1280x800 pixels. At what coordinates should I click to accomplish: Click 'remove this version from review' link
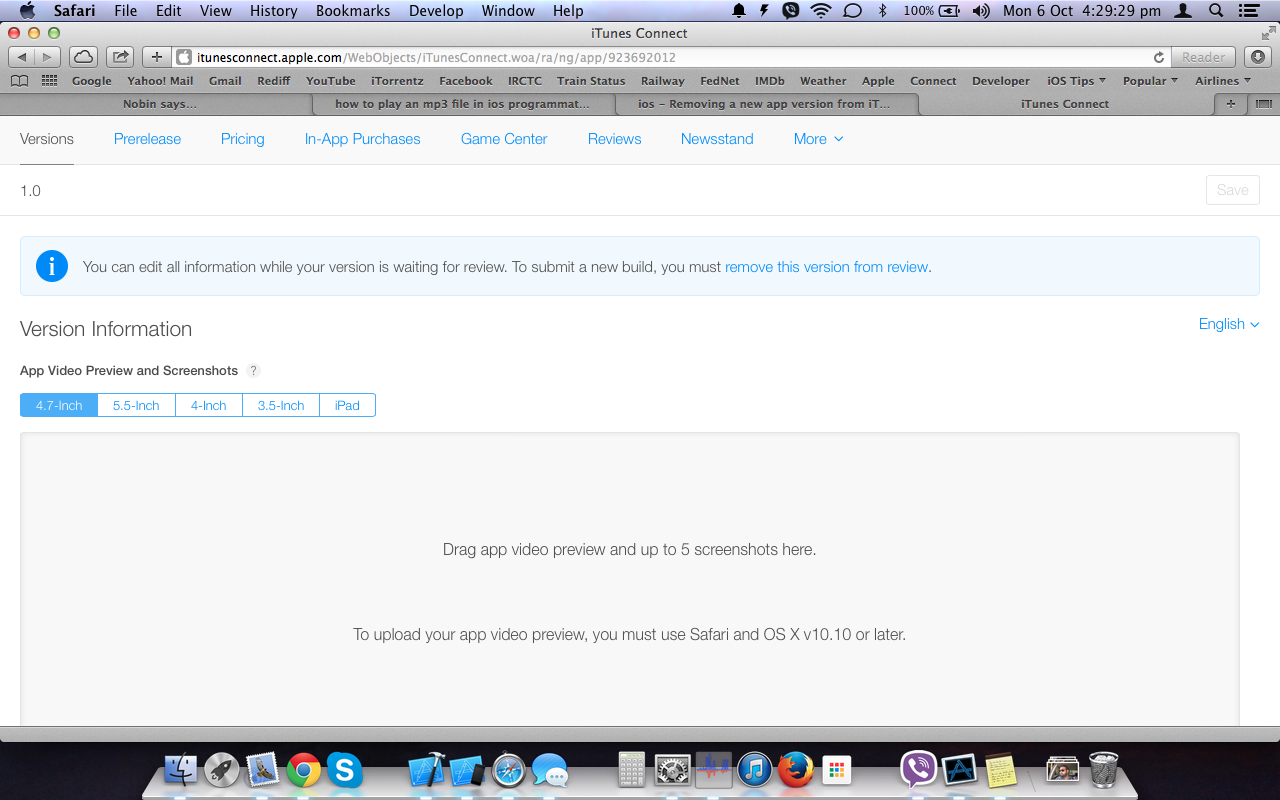(x=827, y=267)
